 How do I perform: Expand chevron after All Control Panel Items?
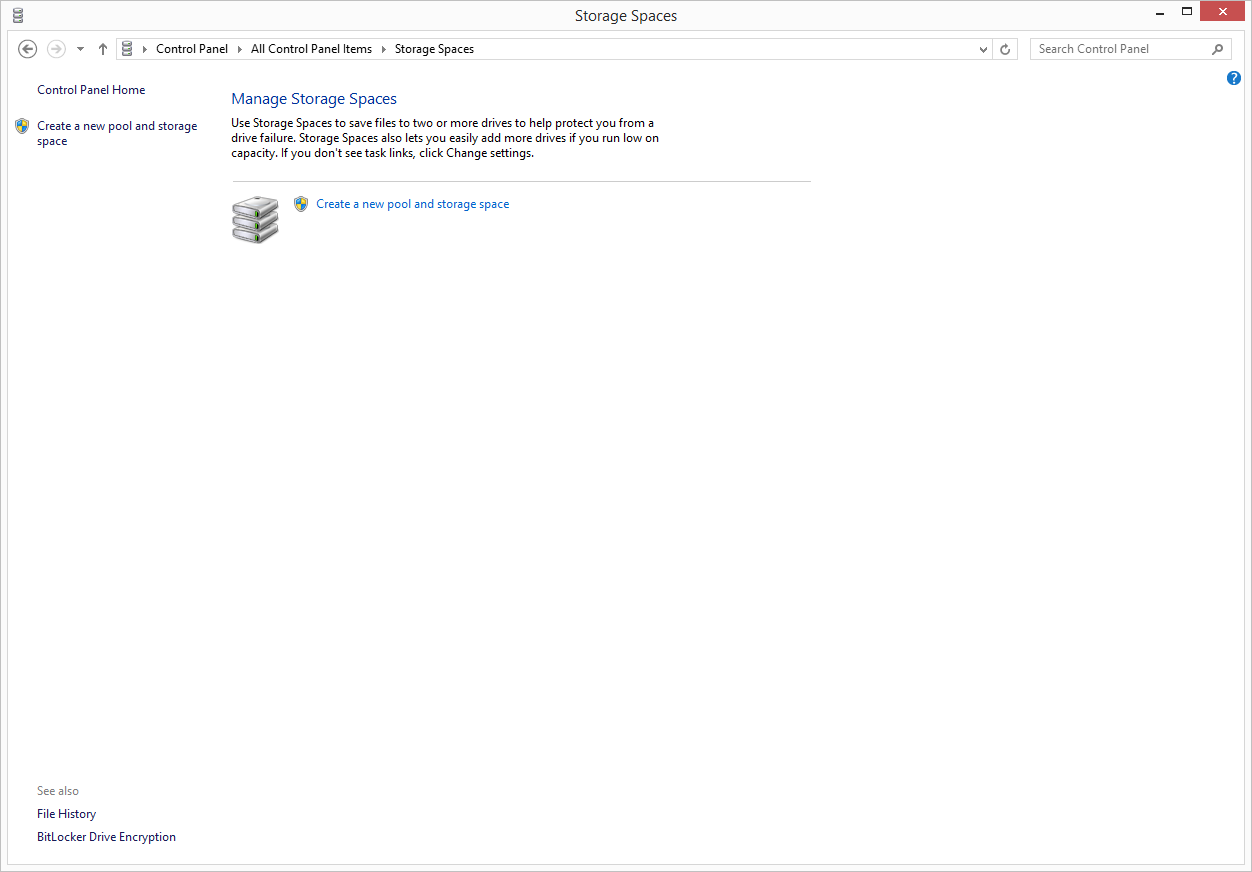coord(384,49)
